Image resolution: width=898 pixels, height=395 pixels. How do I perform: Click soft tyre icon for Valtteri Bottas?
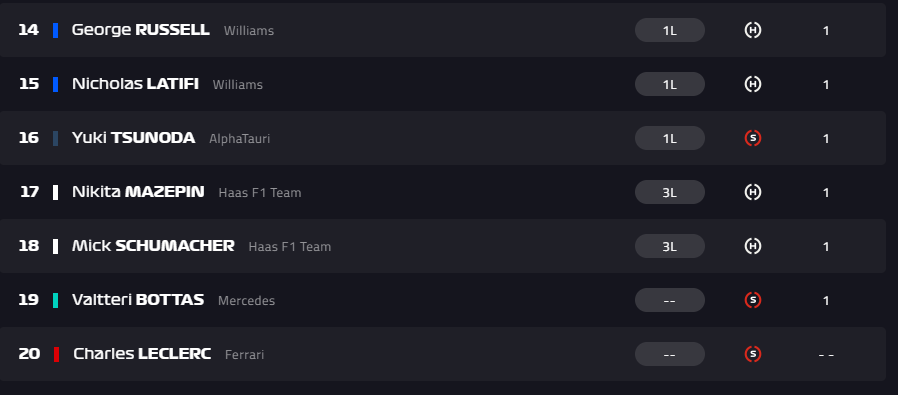click(753, 300)
